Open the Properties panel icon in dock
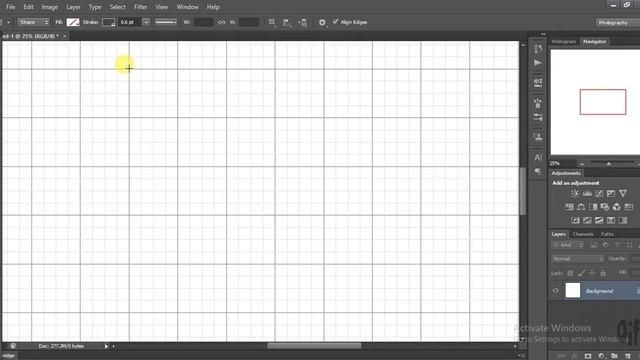The image size is (640, 360). 538,82
